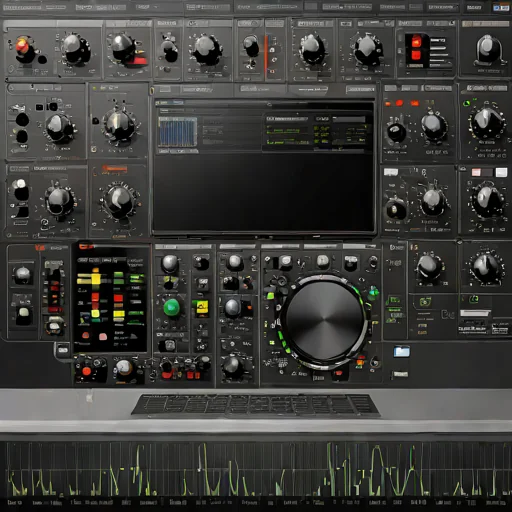This screenshot has width=512, height=512.
Task: Click the large black jog wheel
Action: pyautogui.click(x=324, y=320)
